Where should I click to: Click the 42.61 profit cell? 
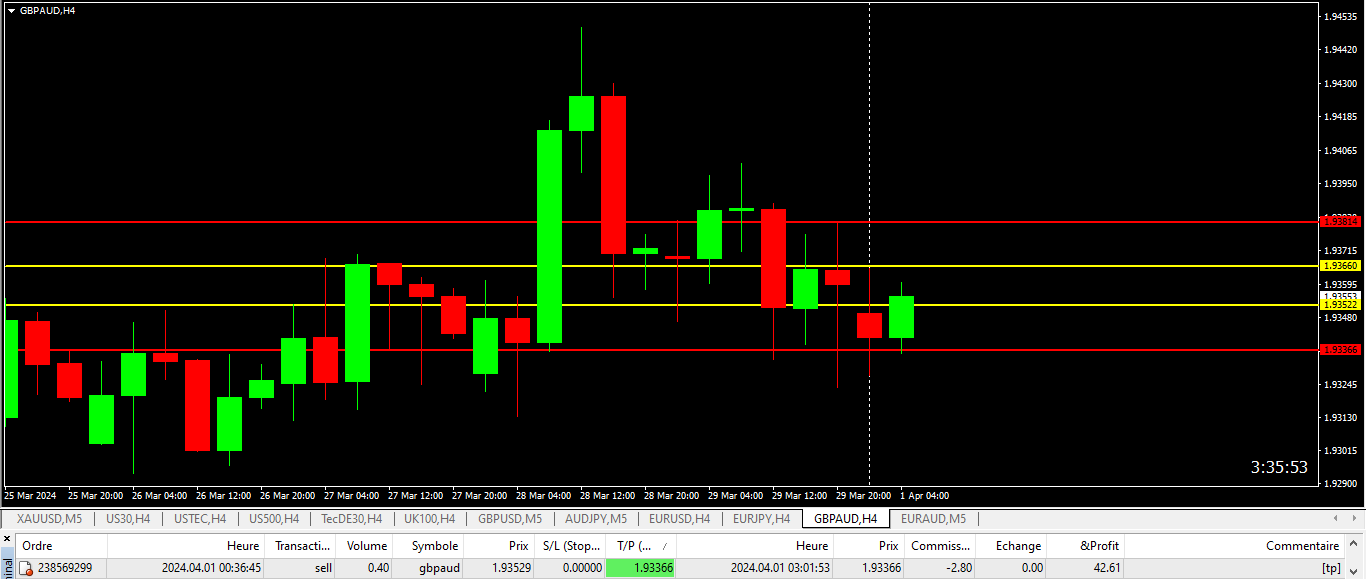[1107, 568]
